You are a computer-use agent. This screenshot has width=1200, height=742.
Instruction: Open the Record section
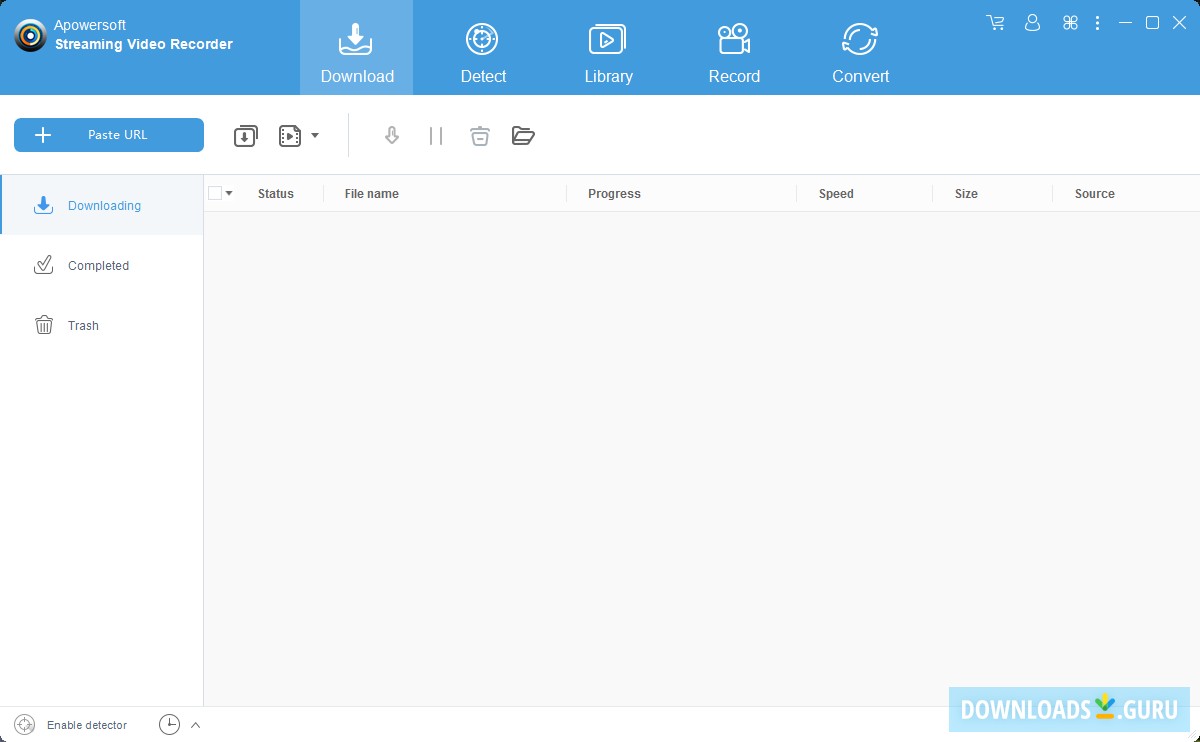(734, 47)
